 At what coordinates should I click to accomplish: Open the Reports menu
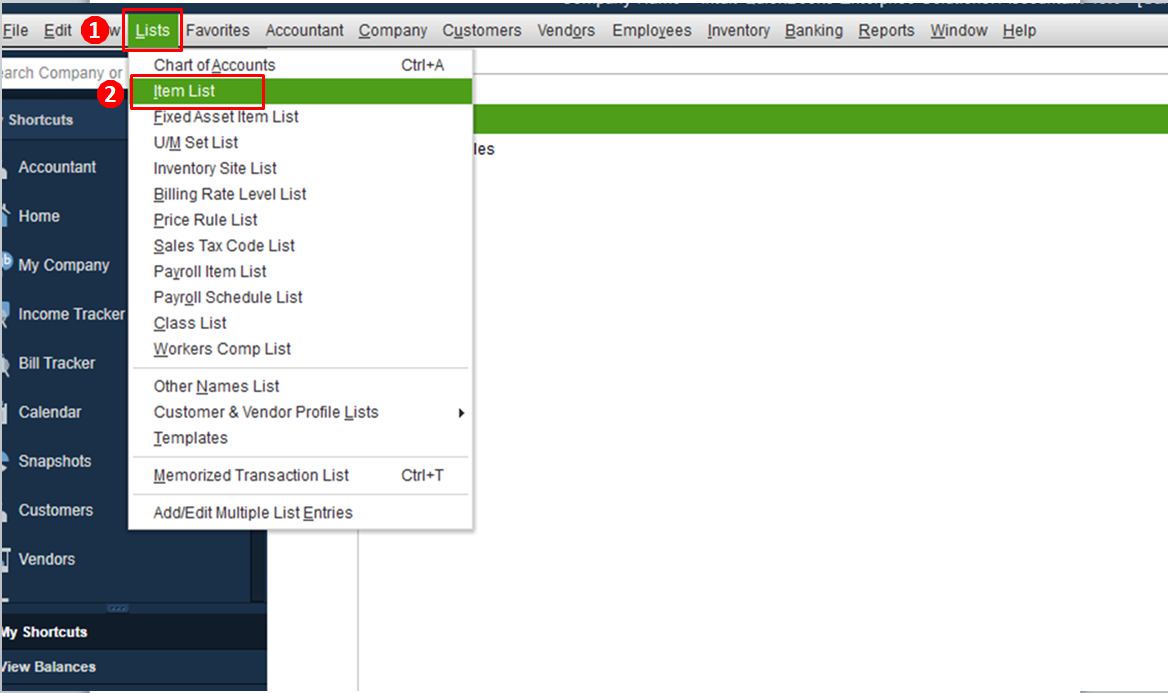(x=886, y=31)
